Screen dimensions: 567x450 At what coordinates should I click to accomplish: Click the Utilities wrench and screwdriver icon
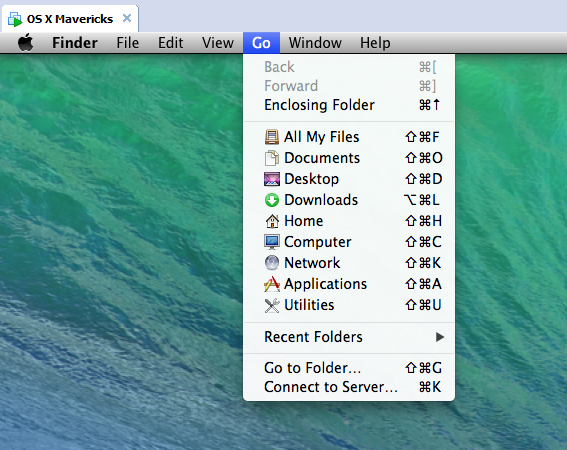(272, 305)
